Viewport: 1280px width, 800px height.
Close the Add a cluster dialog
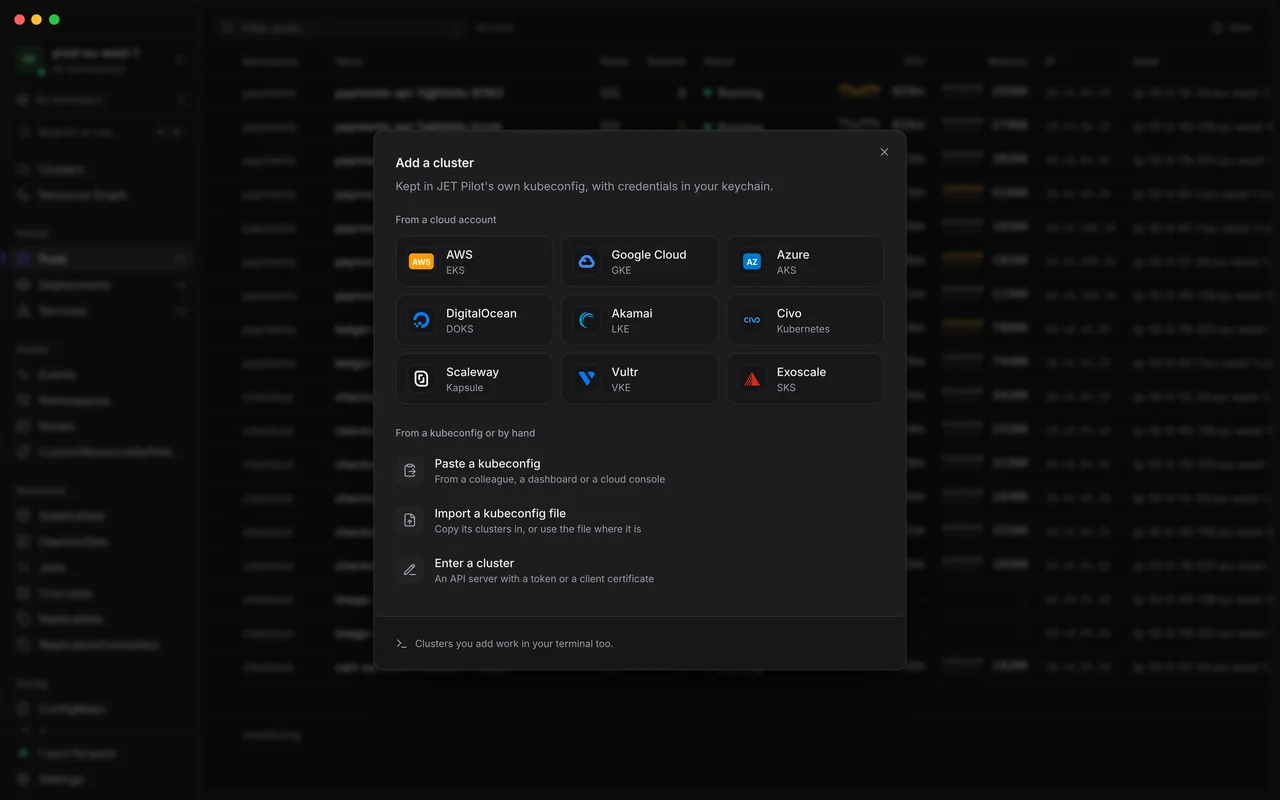(884, 152)
